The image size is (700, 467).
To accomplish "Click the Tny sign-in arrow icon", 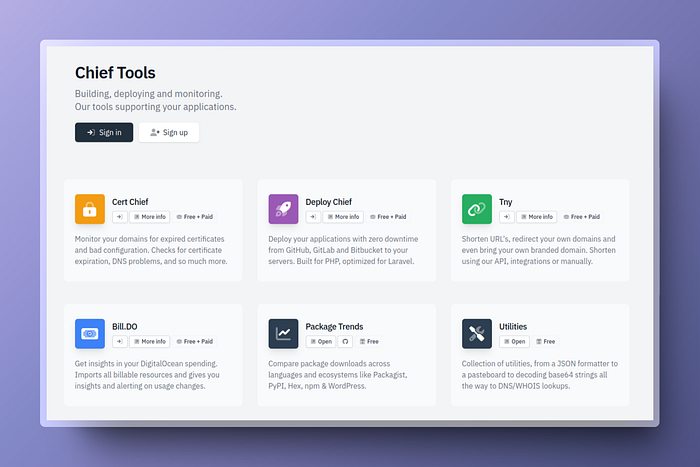I will tap(507, 217).
